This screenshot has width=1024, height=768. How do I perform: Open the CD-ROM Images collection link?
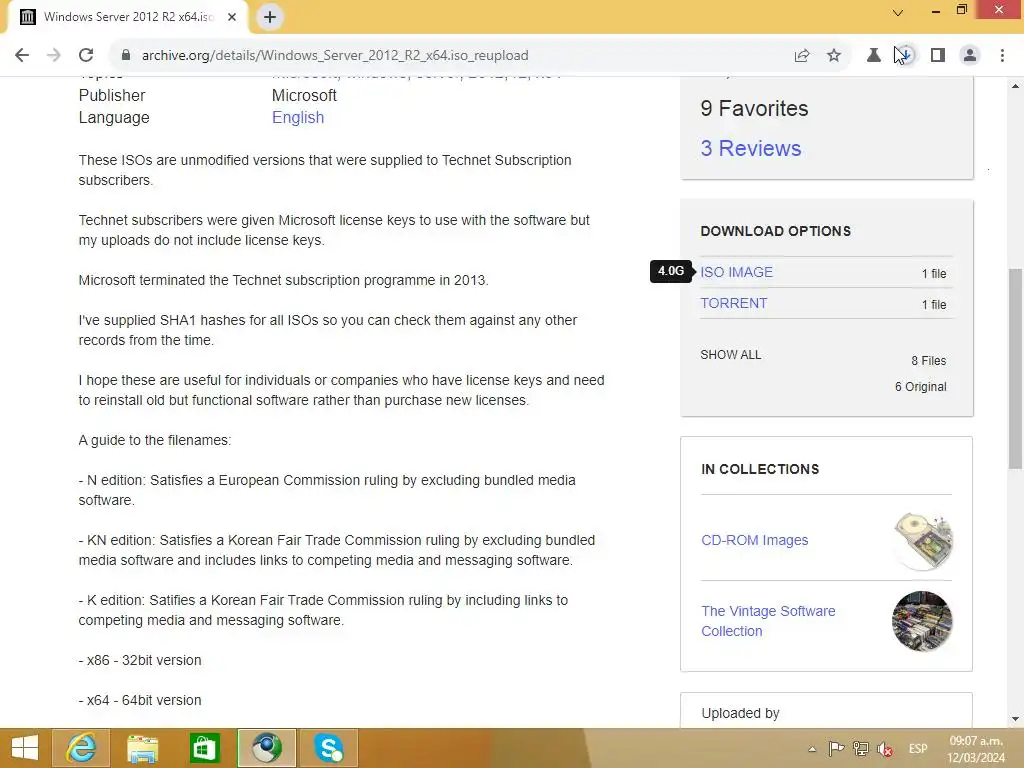[754, 540]
